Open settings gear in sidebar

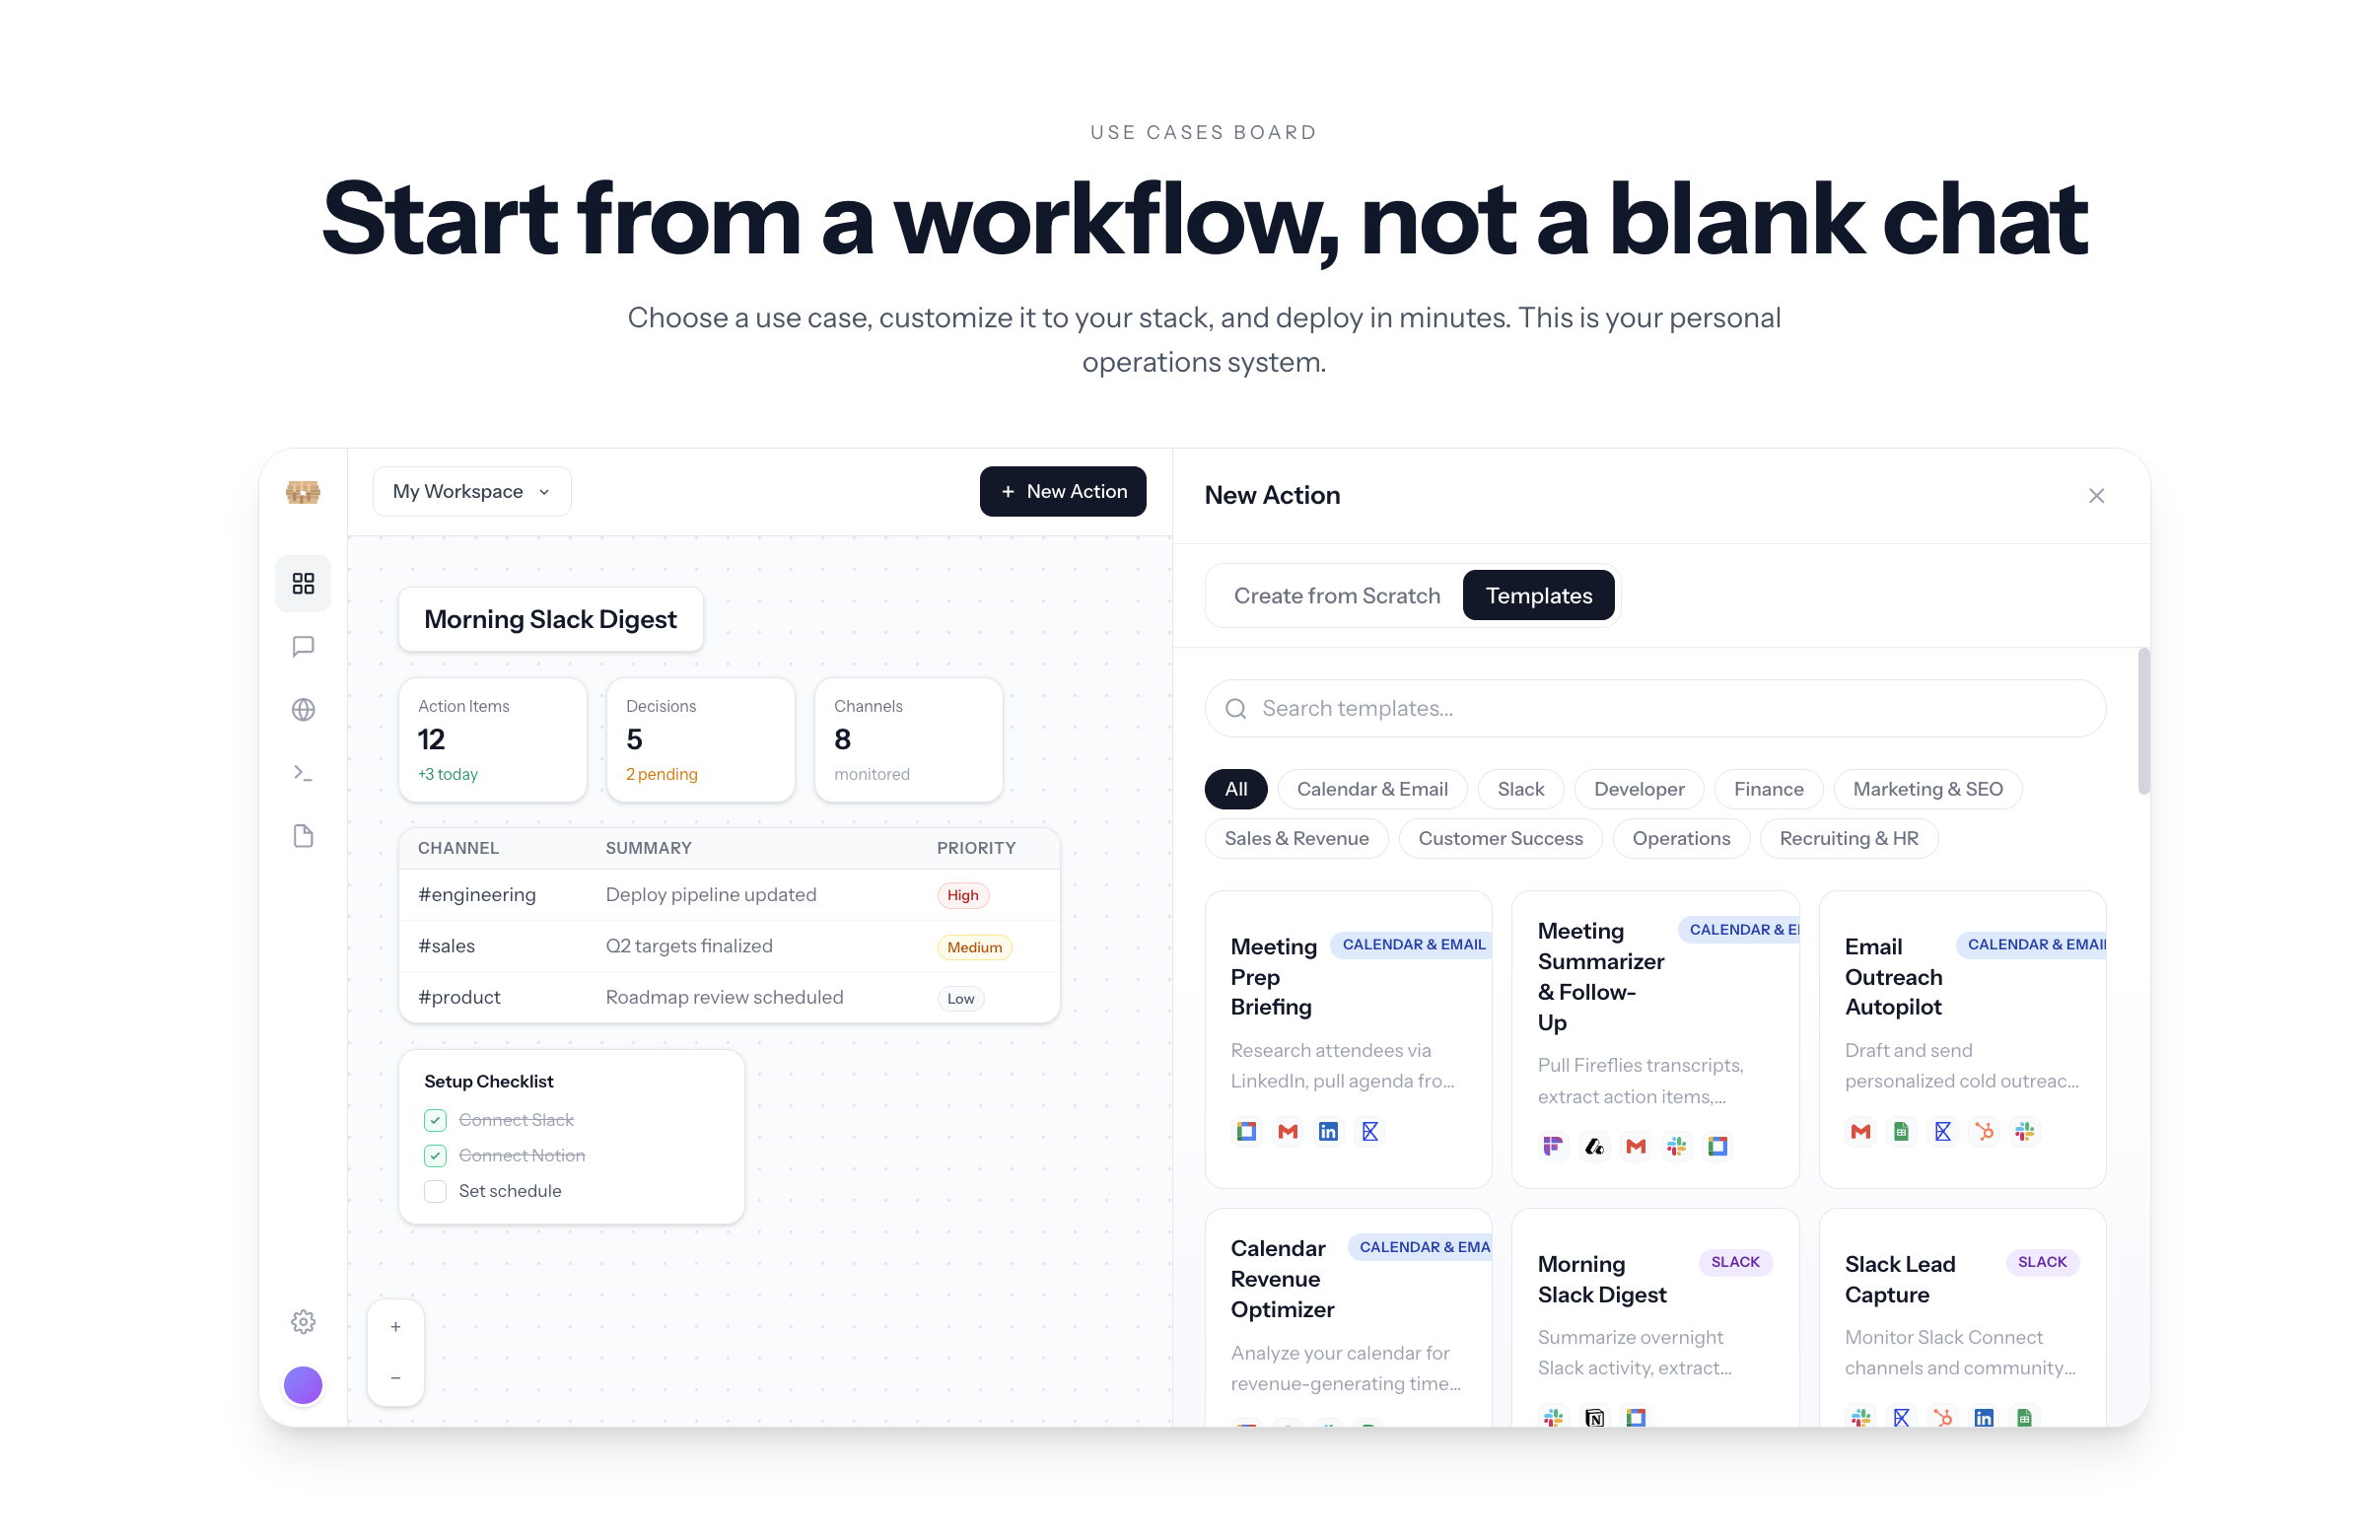tap(303, 1321)
